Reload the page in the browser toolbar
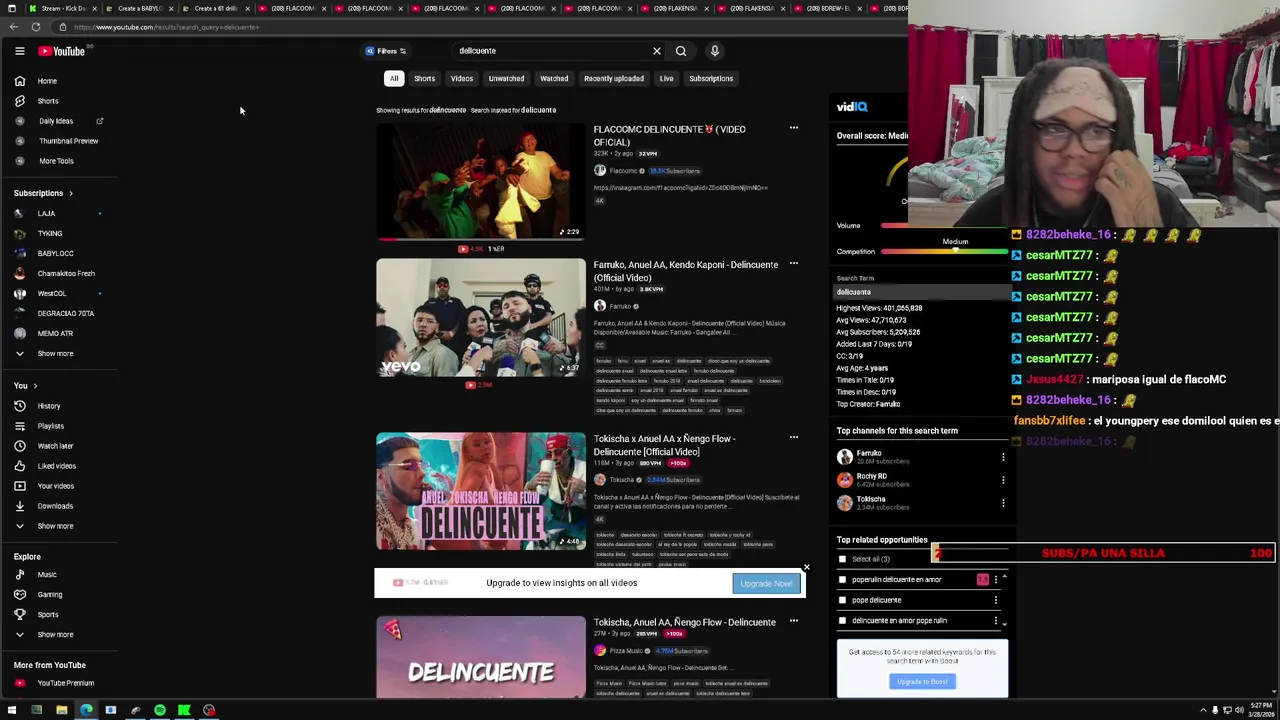The image size is (1280, 720). 35,27
